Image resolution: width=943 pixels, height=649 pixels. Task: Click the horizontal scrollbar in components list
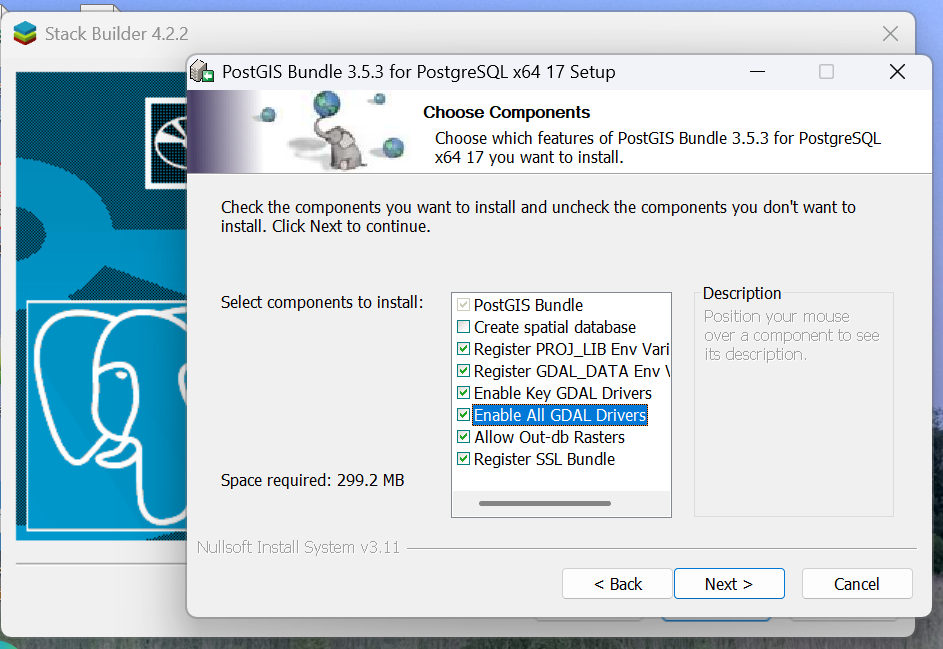[544, 503]
